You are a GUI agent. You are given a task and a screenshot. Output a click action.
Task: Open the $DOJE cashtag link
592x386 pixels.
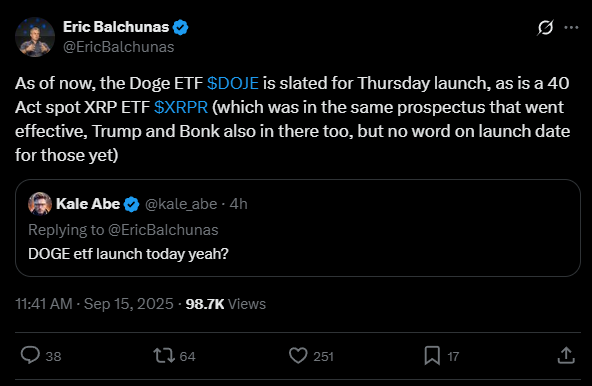pos(233,83)
